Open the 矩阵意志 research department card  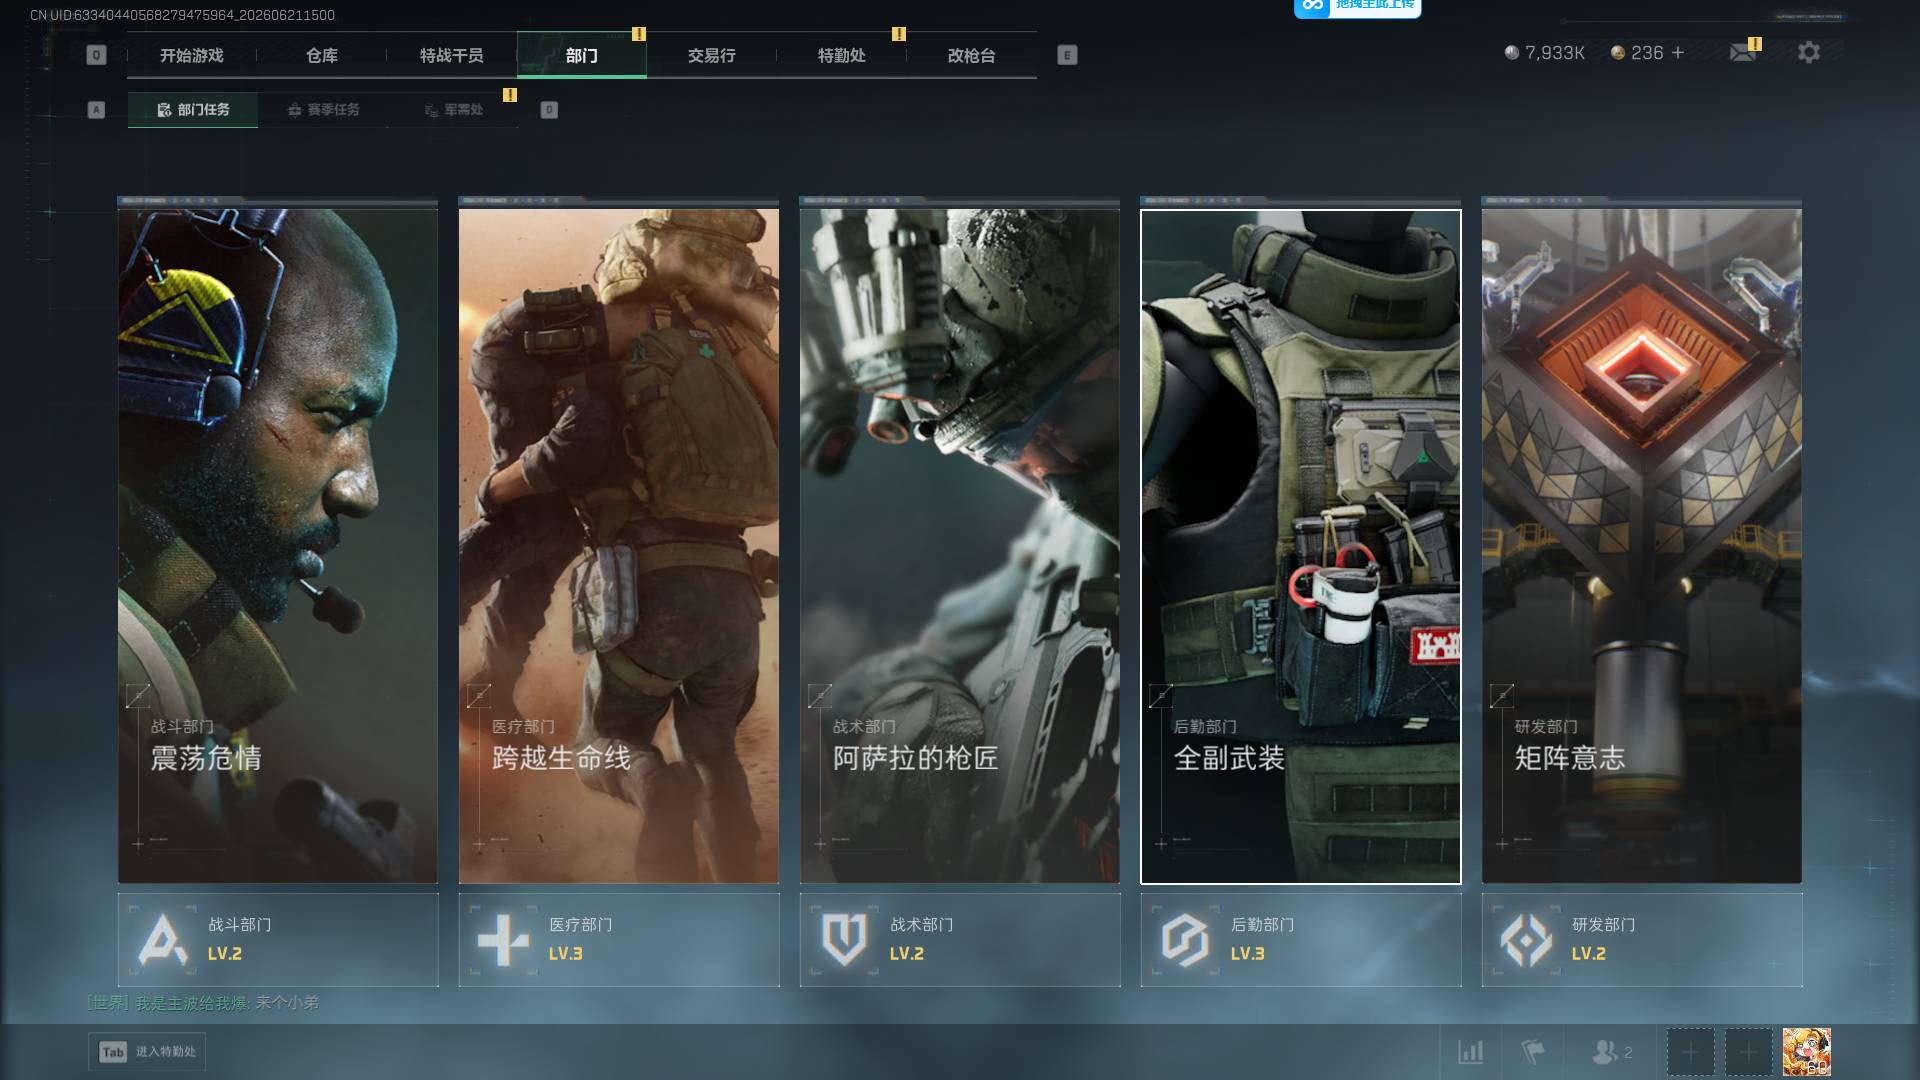[x=1642, y=545]
